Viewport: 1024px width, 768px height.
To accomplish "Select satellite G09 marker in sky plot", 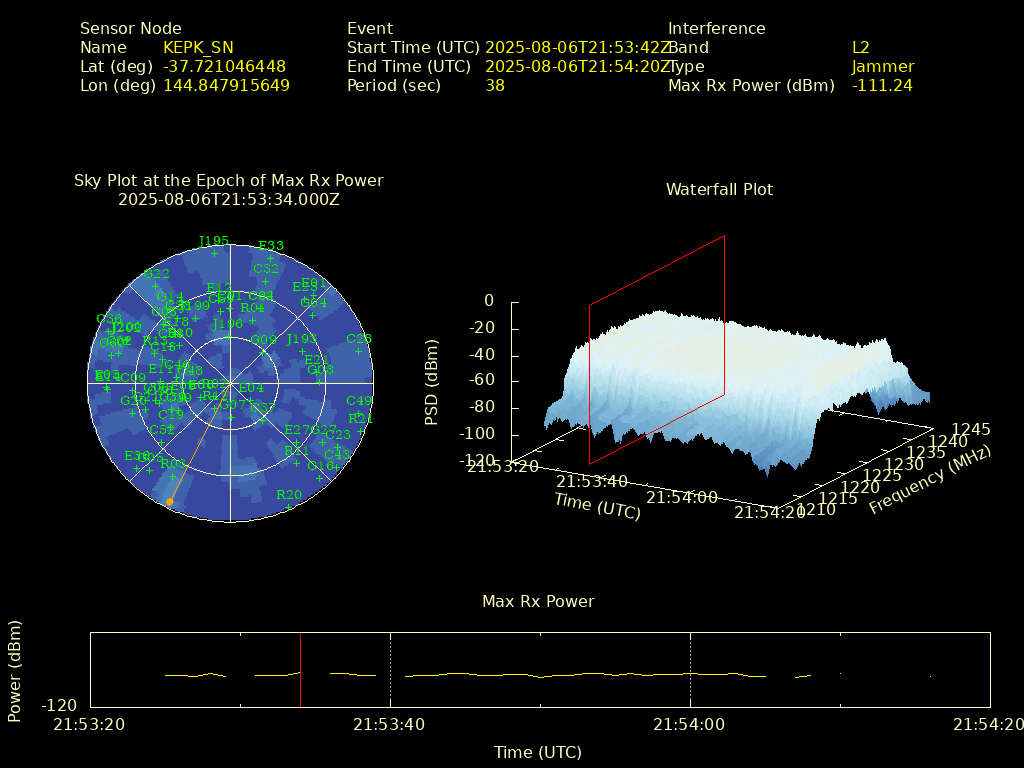I will pyautogui.click(x=263, y=352).
